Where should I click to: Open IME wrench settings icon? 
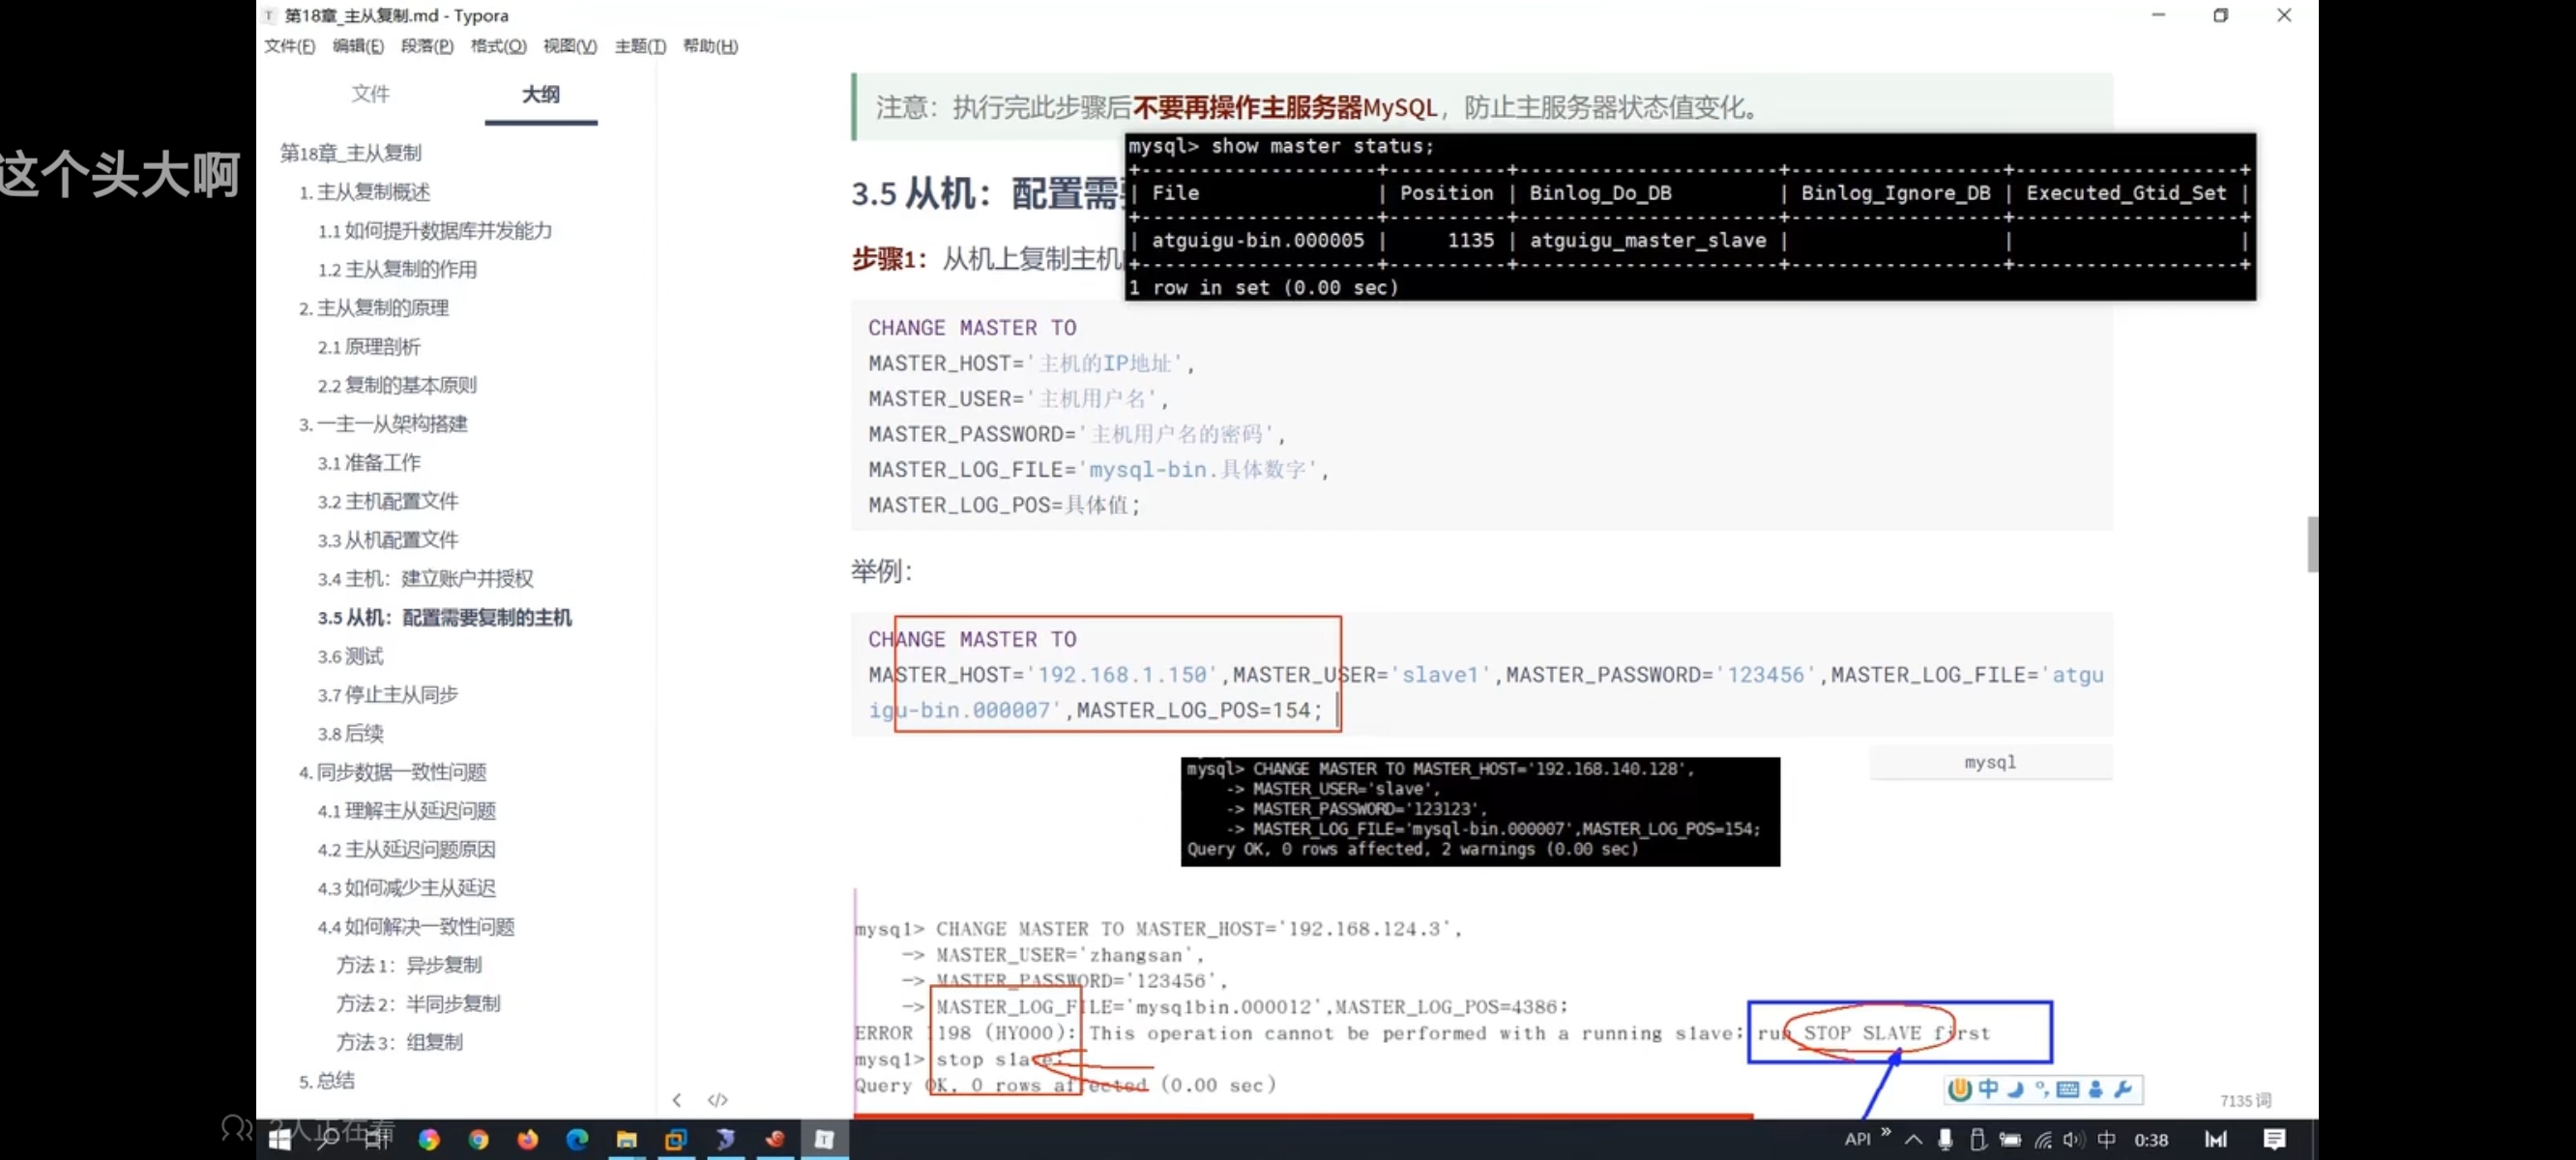pyautogui.click(x=2122, y=1089)
